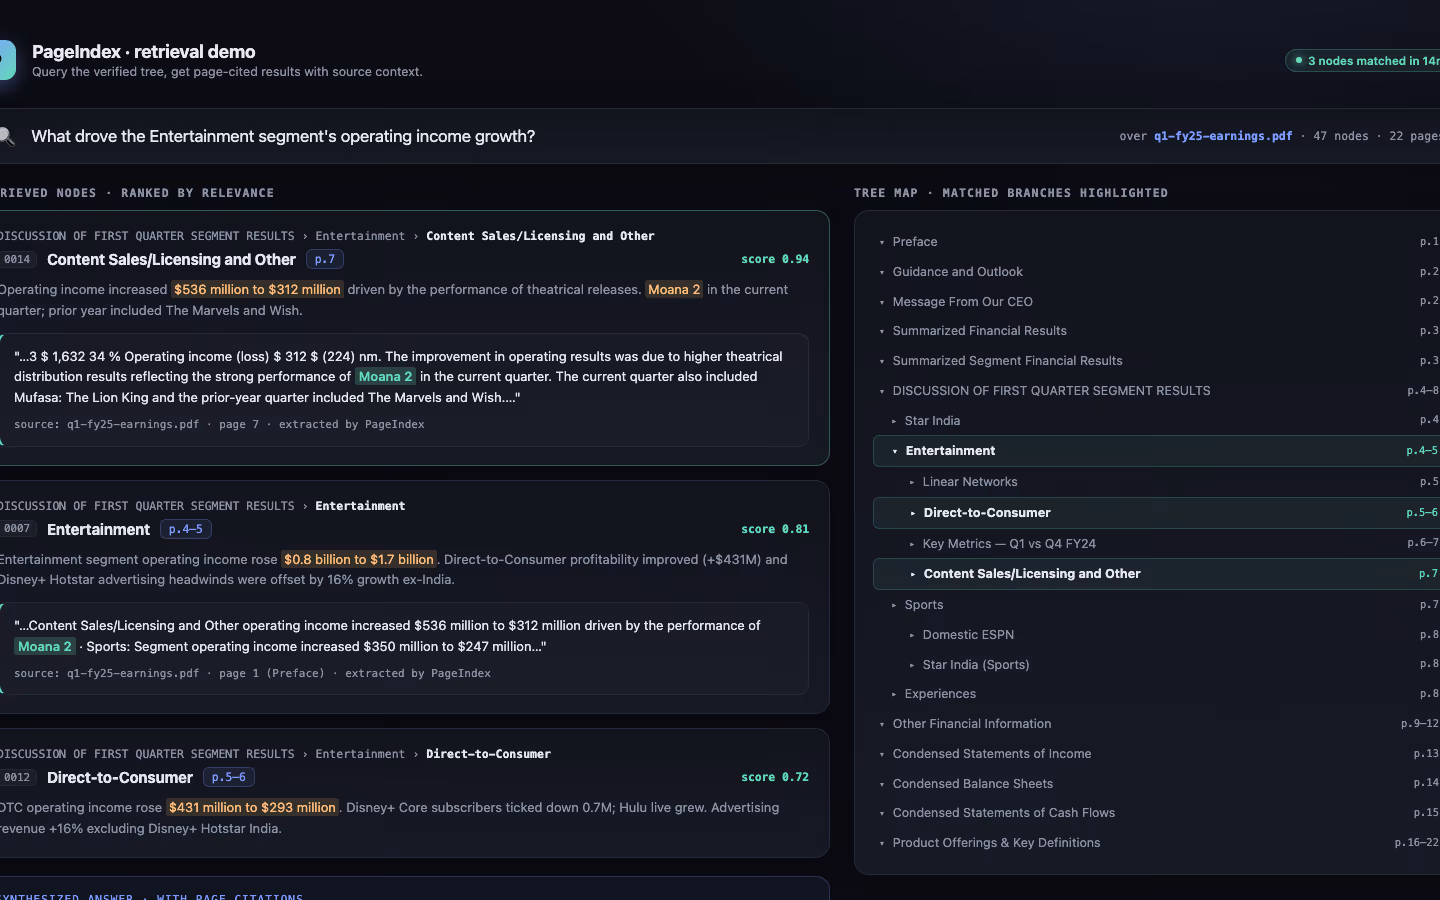Click Moana 2 highlight in first card summary
Image resolution: width=1440 pixels, height=900 pixels.
(674, 289)
